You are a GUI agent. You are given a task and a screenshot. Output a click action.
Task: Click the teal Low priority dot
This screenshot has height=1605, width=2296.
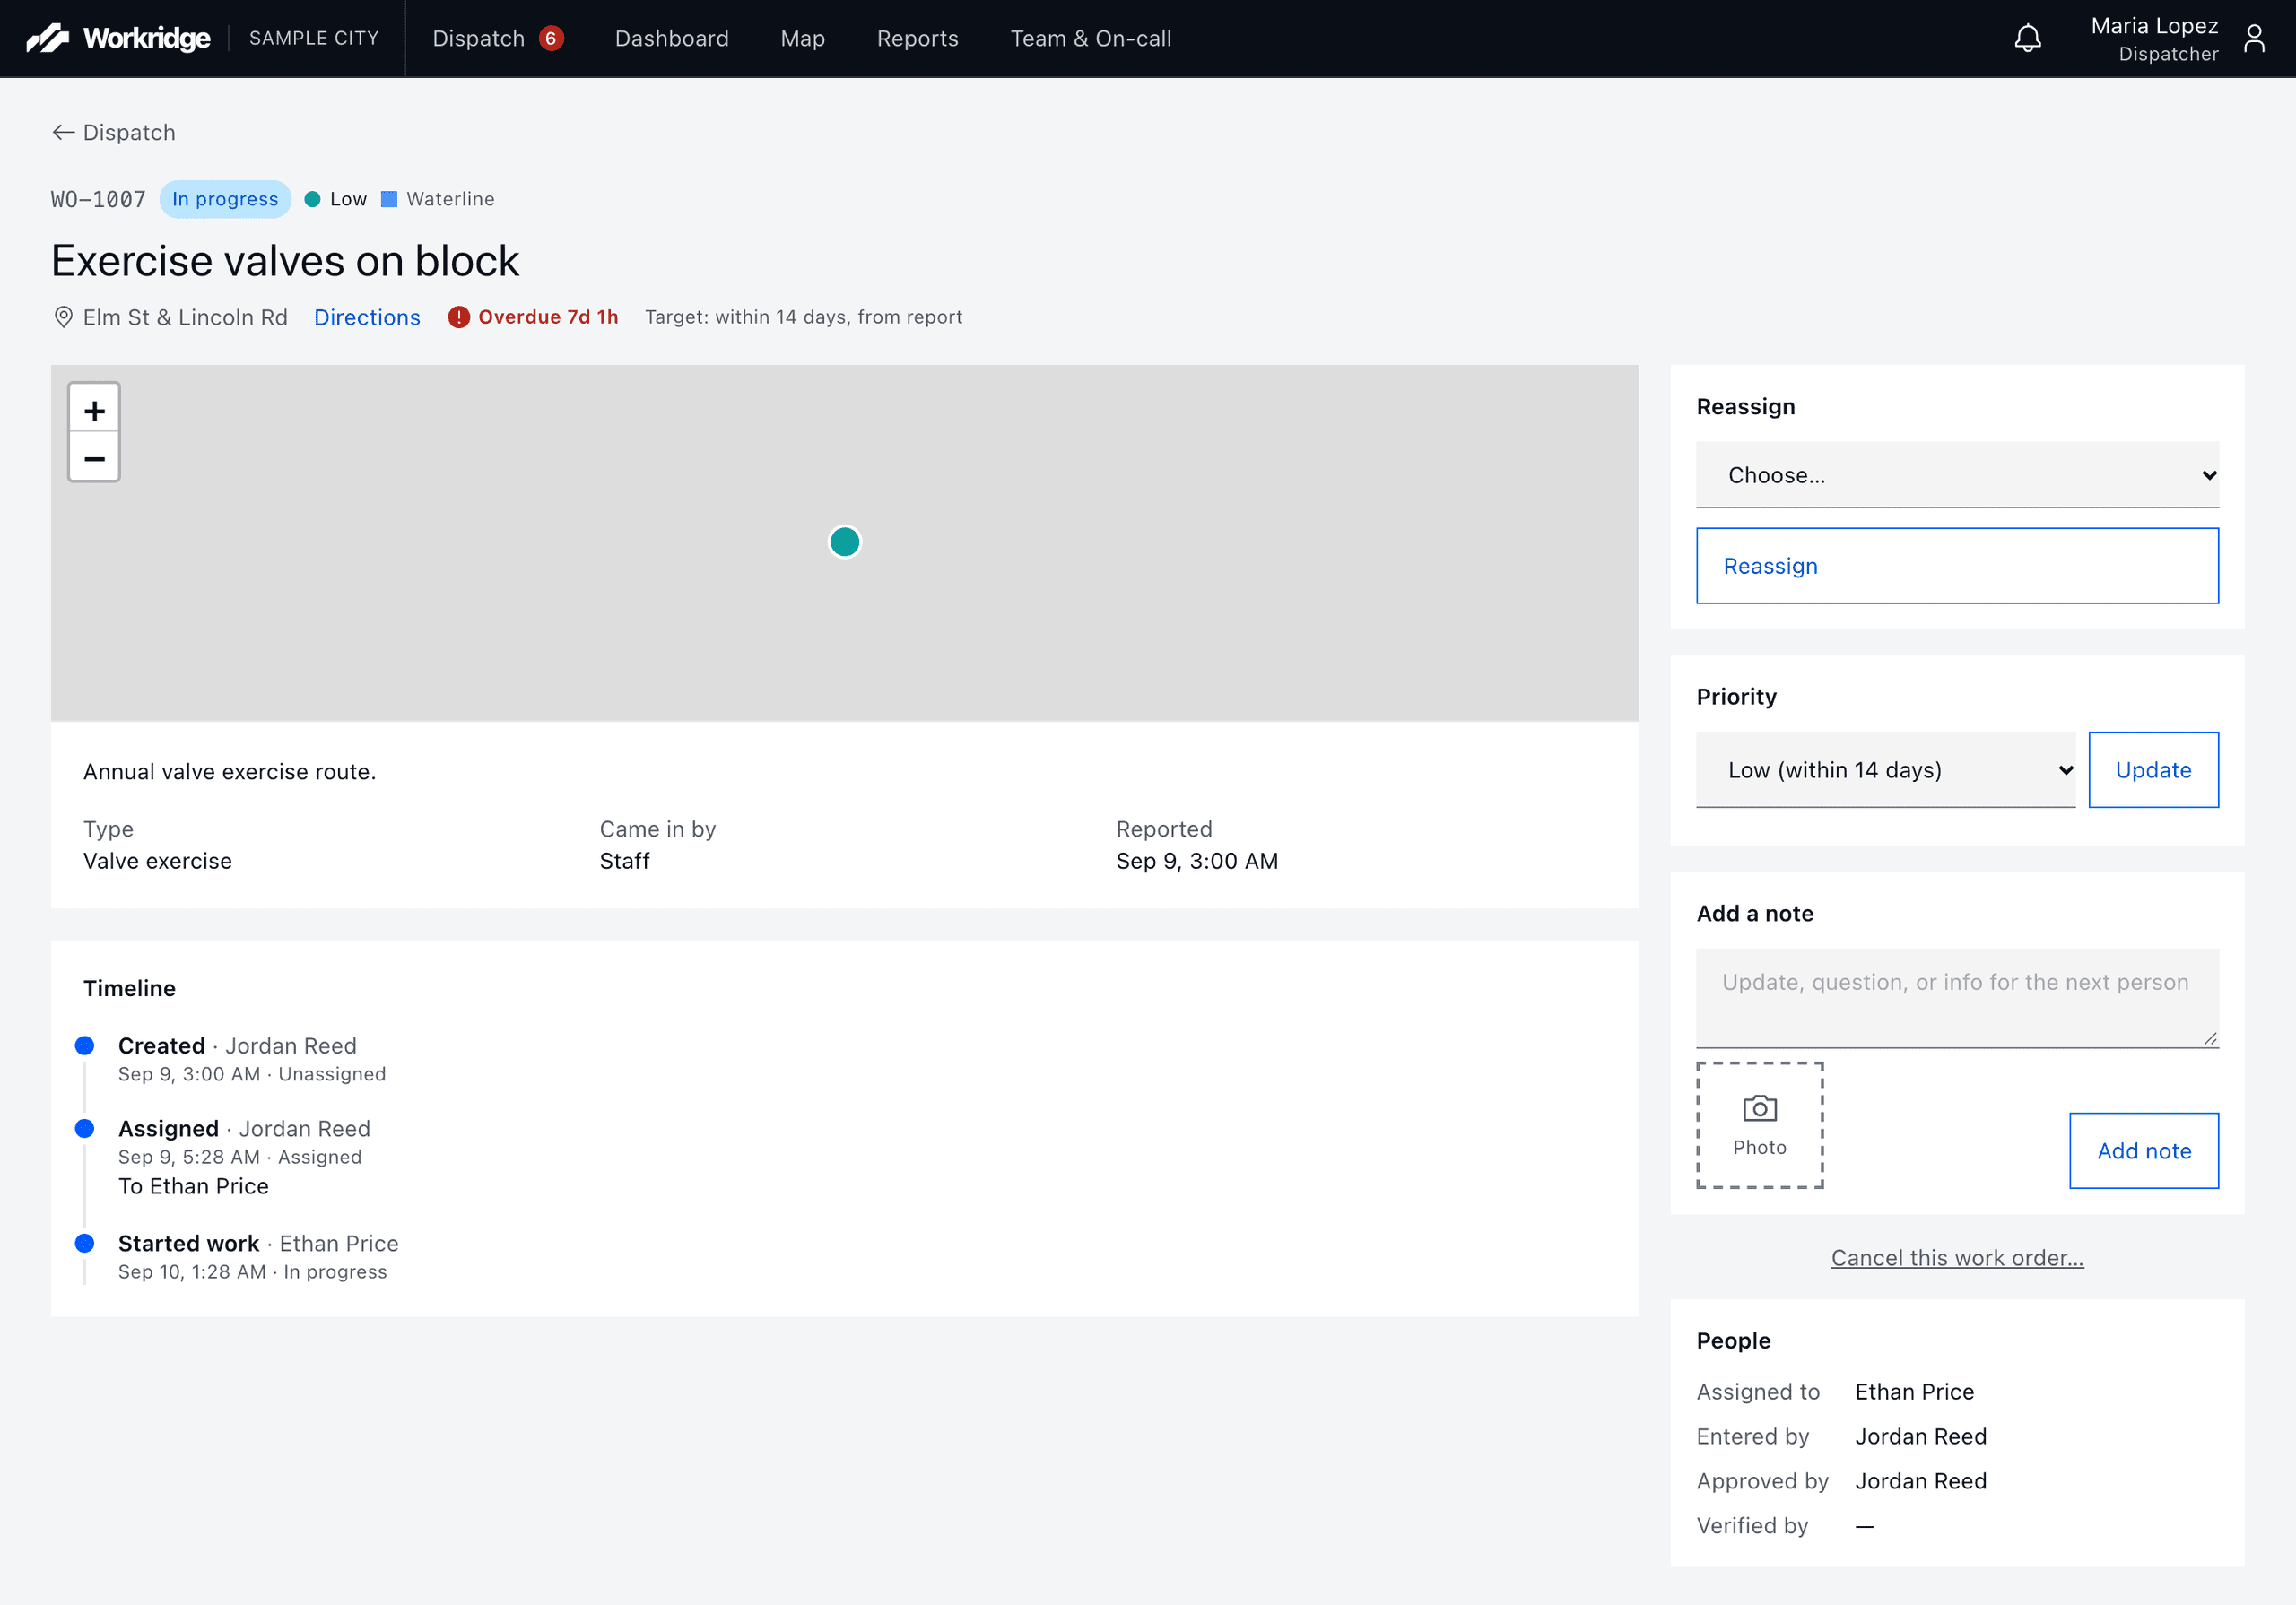pos(312,199)
